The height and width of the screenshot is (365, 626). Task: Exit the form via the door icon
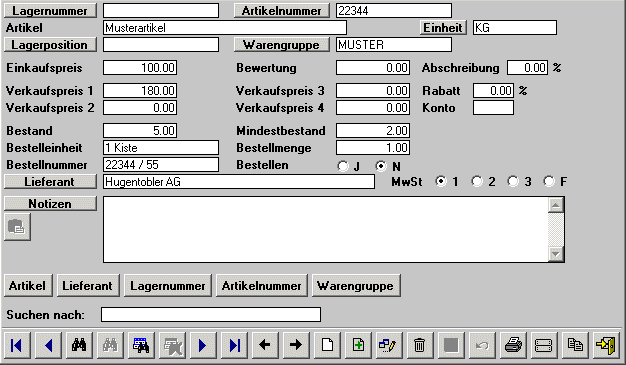(606, 345)
